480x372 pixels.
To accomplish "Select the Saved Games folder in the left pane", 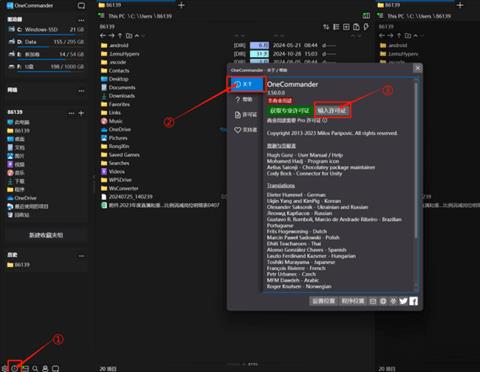I will (120, 155).
